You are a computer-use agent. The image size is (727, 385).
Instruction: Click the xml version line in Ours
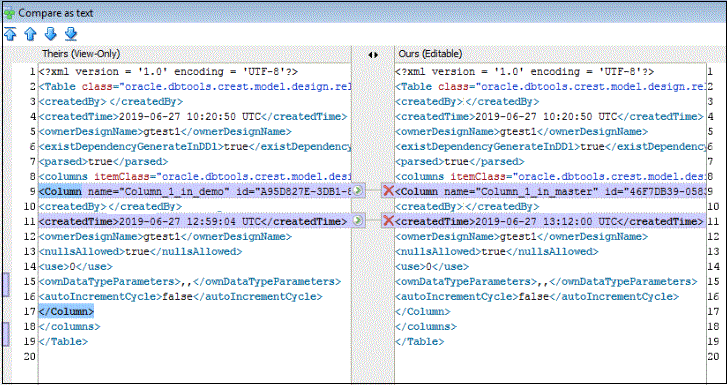click(x=524, y=72)
